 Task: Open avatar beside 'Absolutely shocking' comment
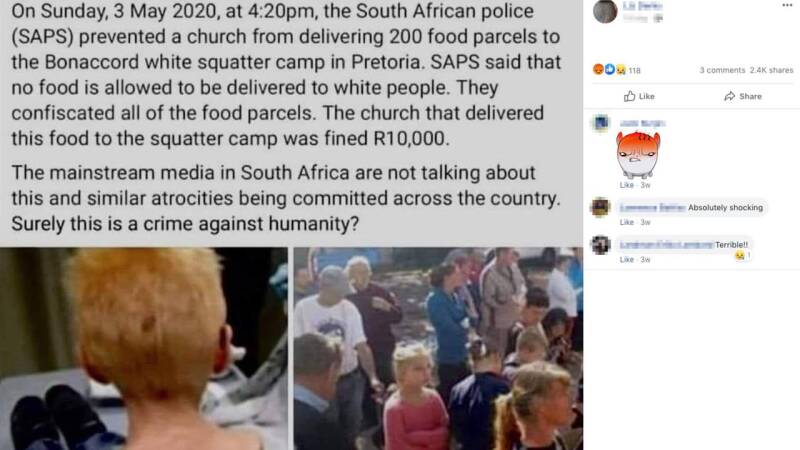[x=601, y=208]
